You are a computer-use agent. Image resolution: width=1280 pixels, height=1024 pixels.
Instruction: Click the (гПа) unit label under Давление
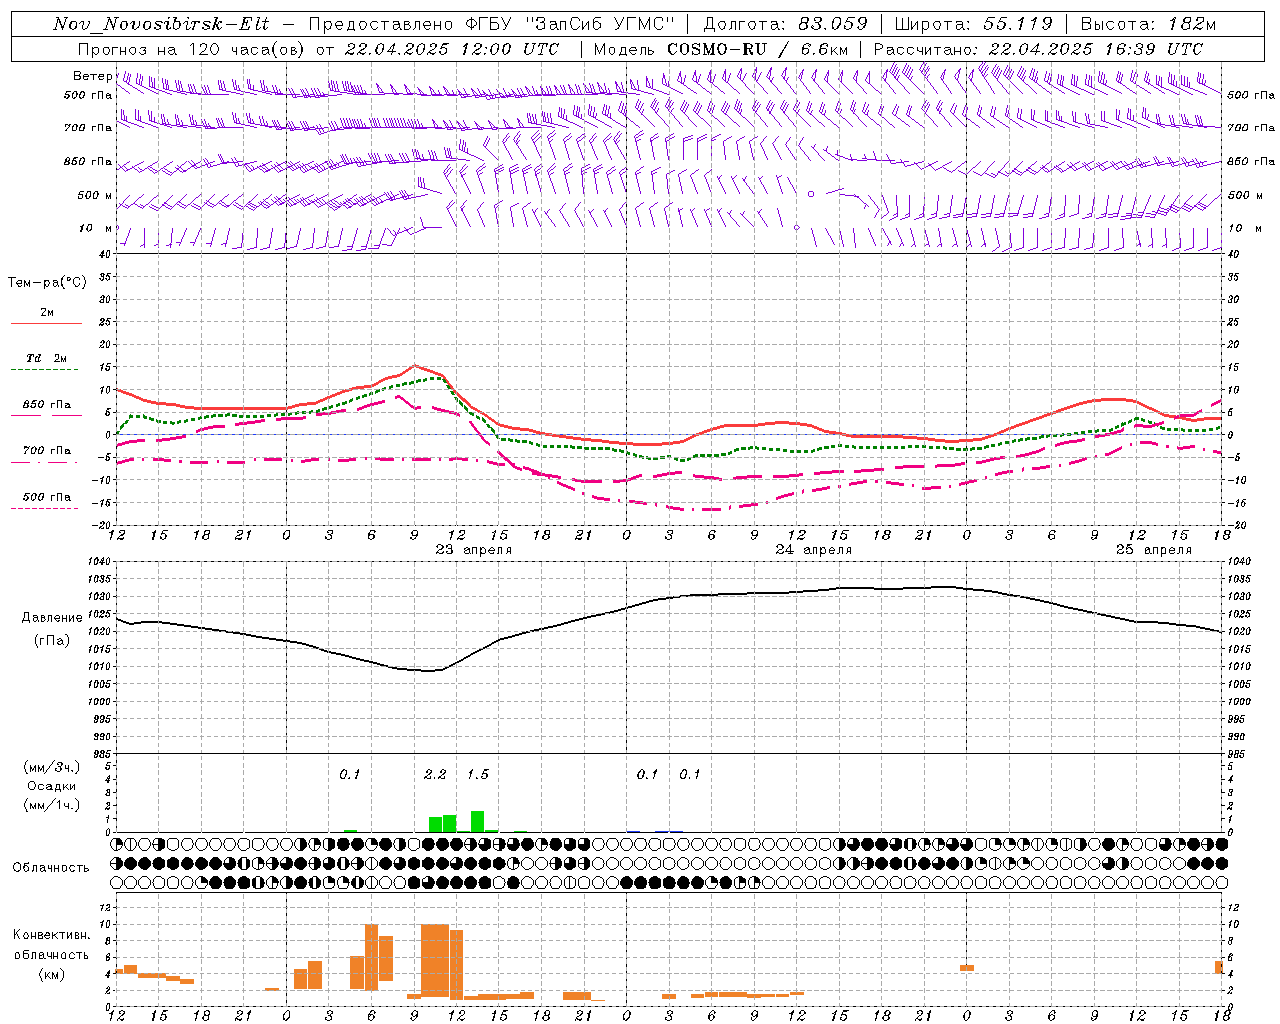[x=52, y=641]
